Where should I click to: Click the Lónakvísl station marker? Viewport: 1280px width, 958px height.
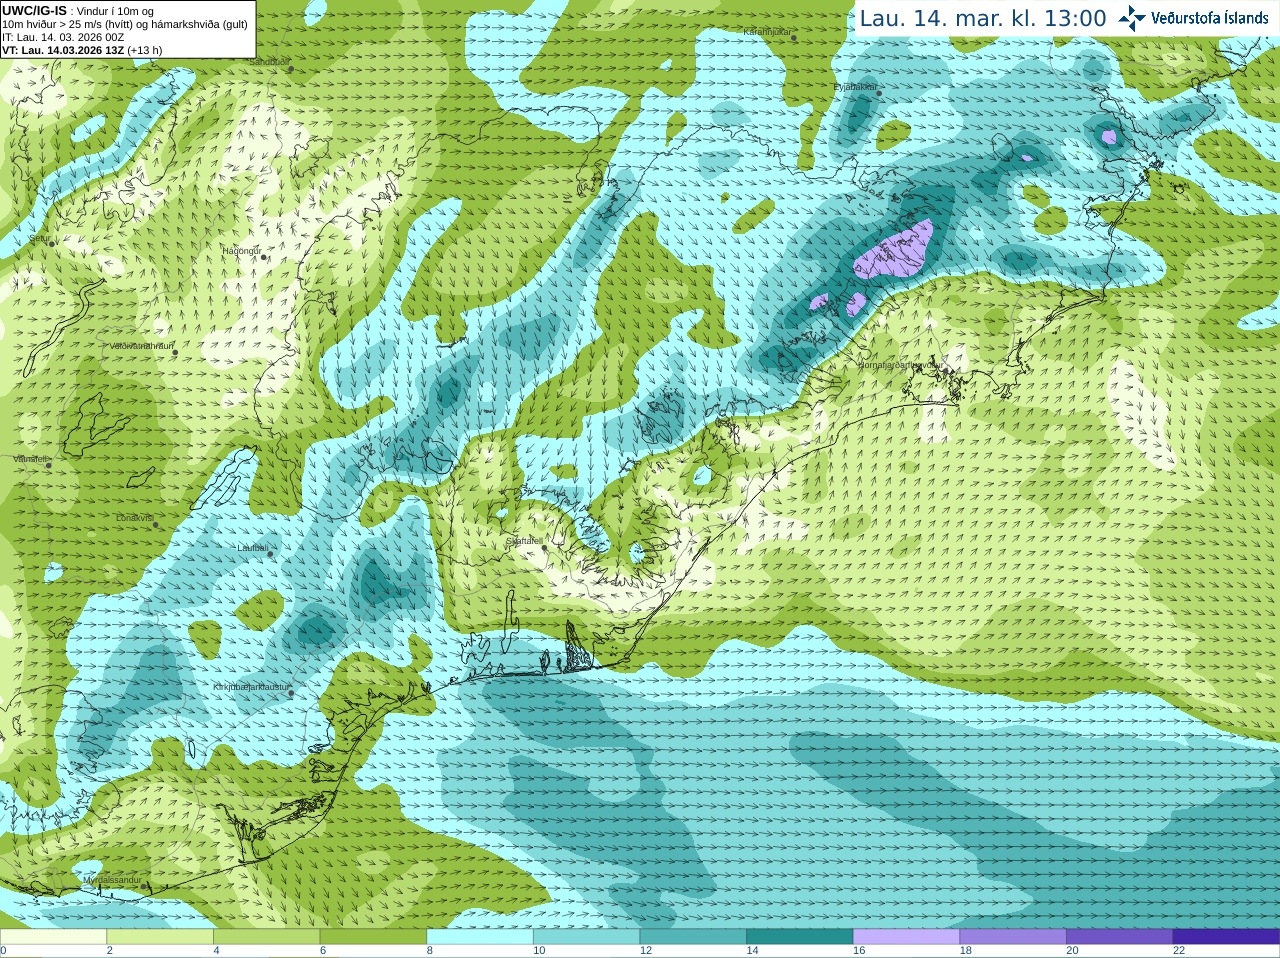[156, 525]
